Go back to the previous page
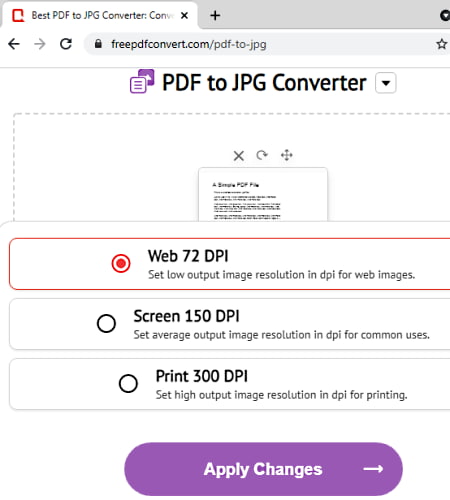This screenshot has height=500, width=450. pos(14,44)
